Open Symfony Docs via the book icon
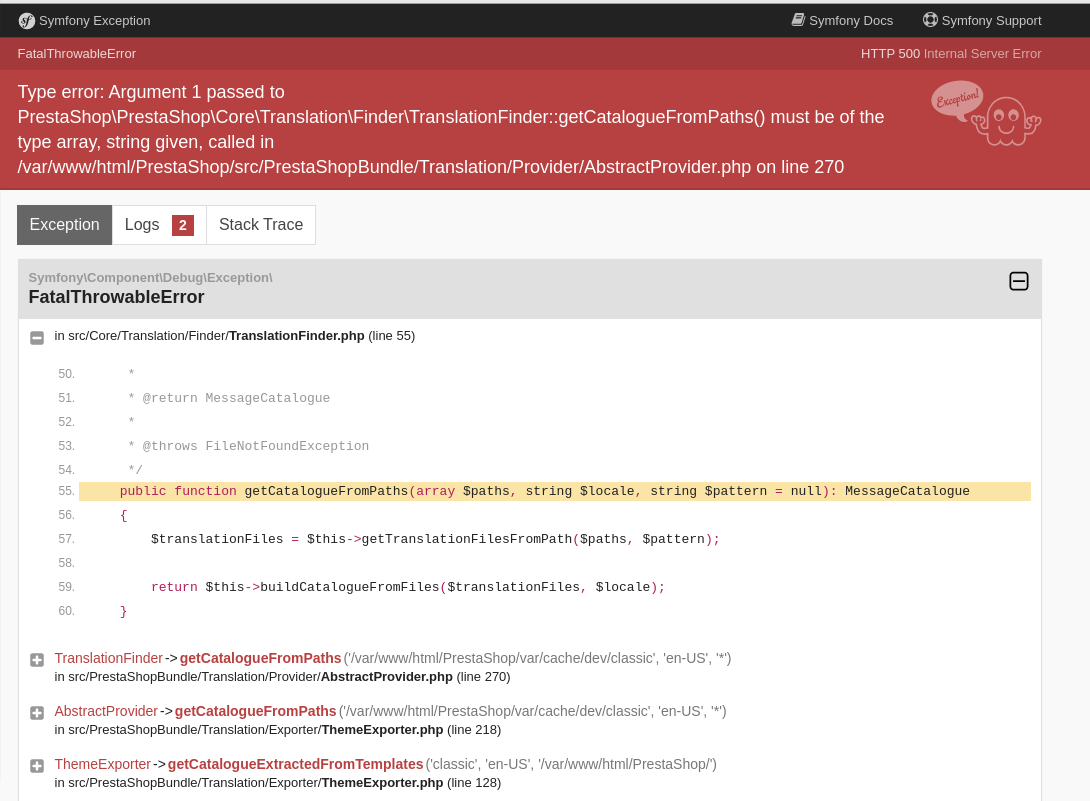 (x=798, y=20)
